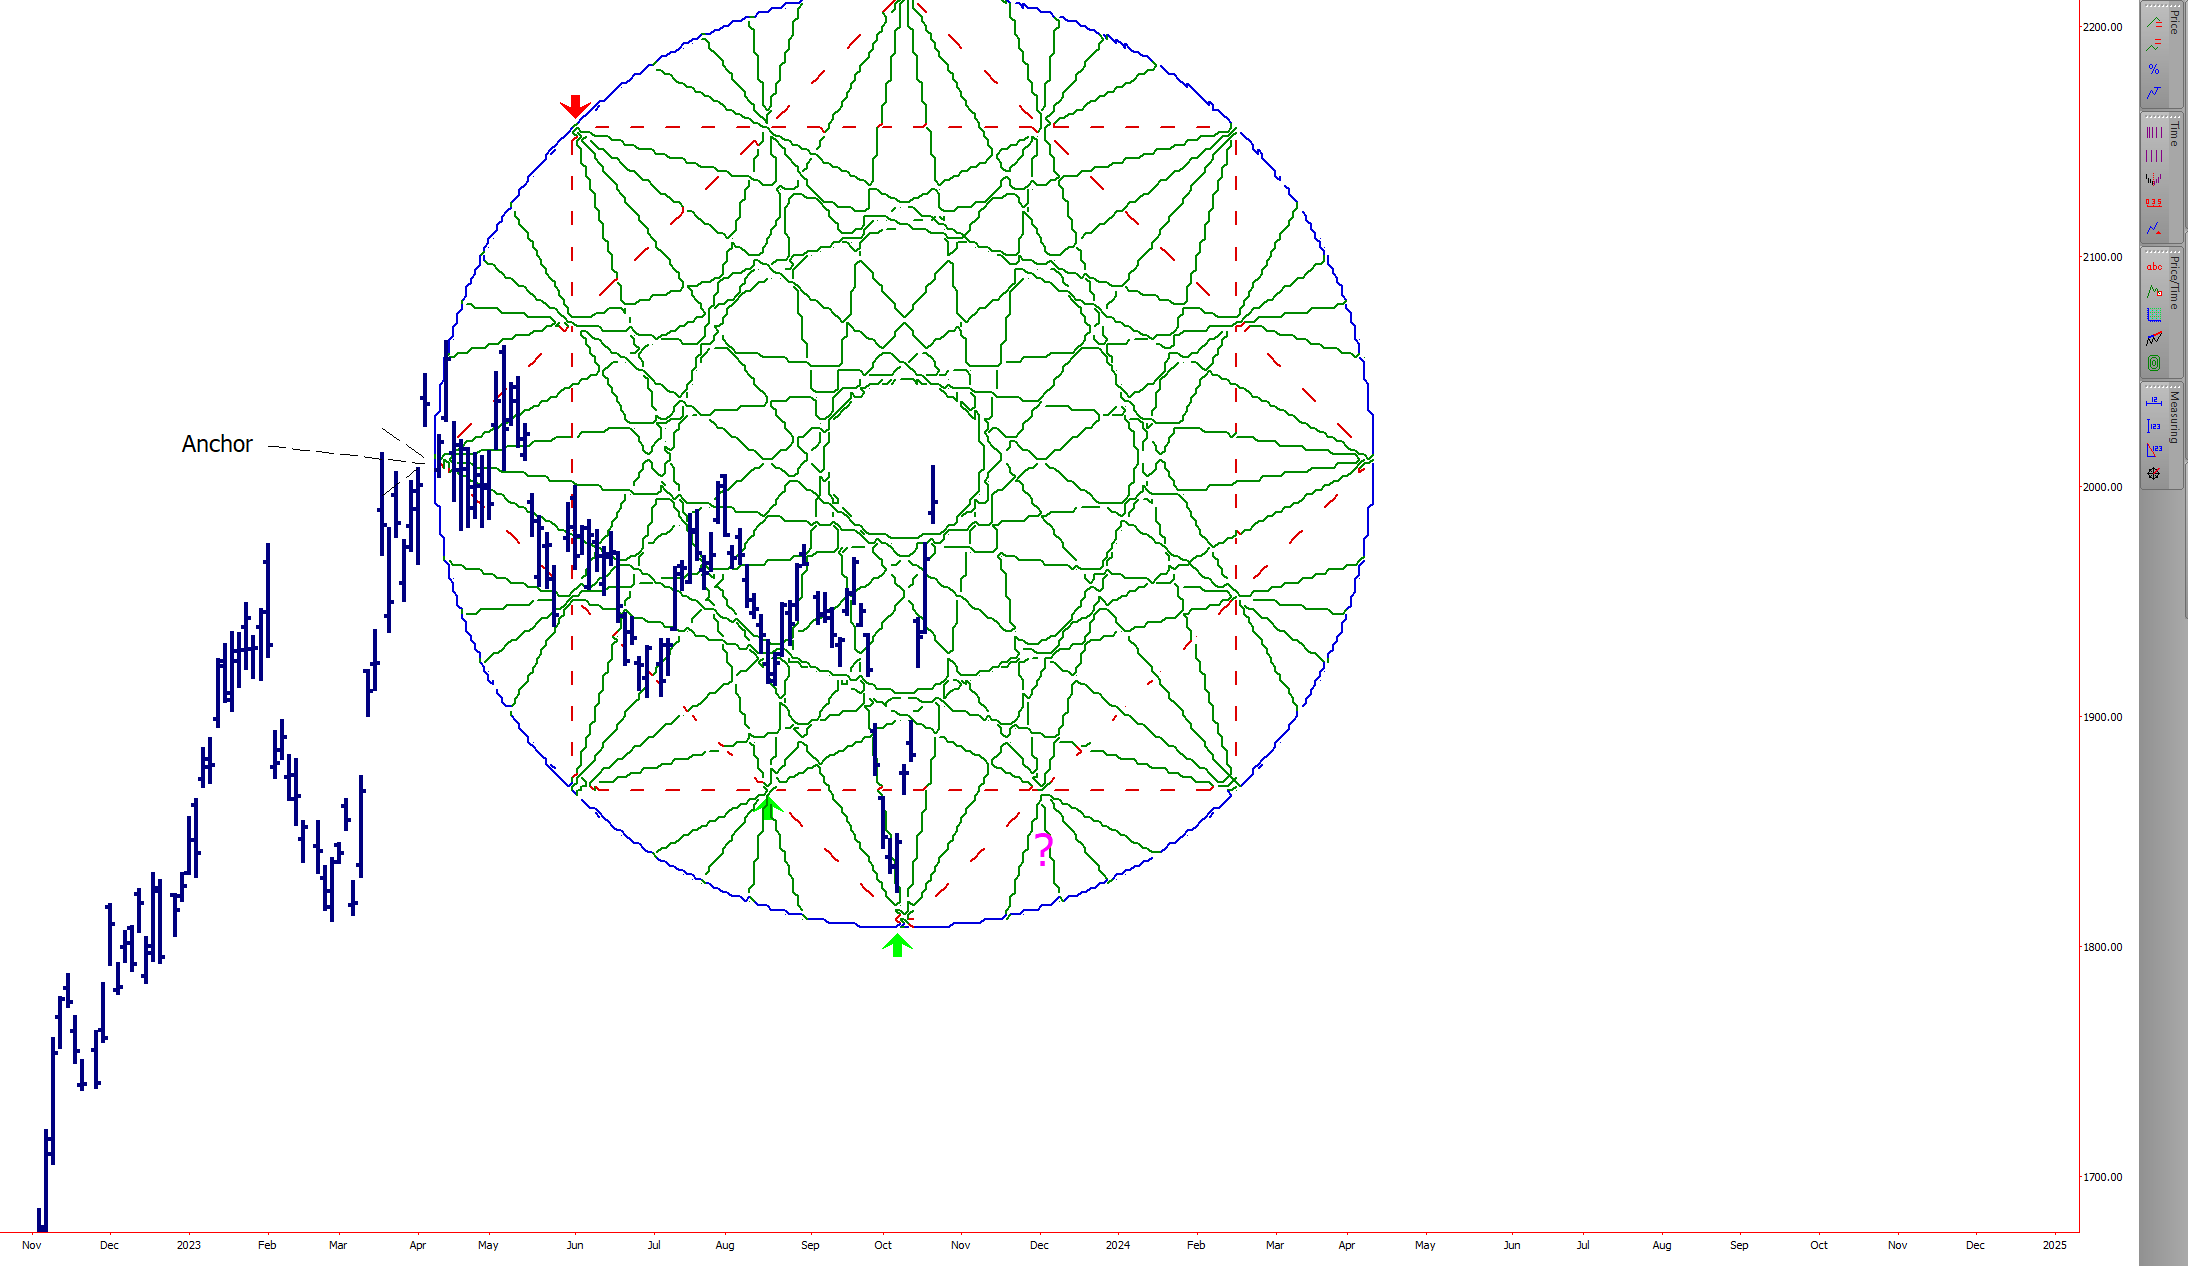Screen dimensions: 2188x1266
Task: Click the 2200.00 price axis label
Action: [x=2102, y=27]
